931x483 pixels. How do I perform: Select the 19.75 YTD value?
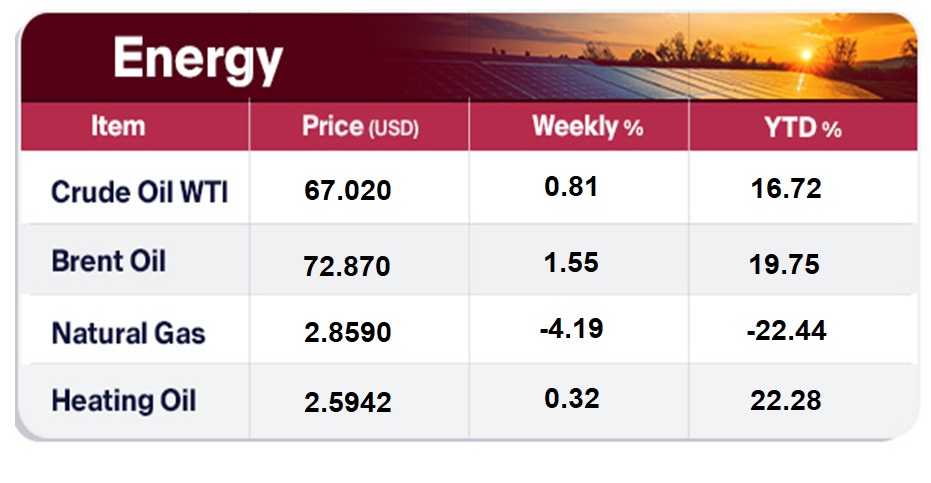click(785, 264)
